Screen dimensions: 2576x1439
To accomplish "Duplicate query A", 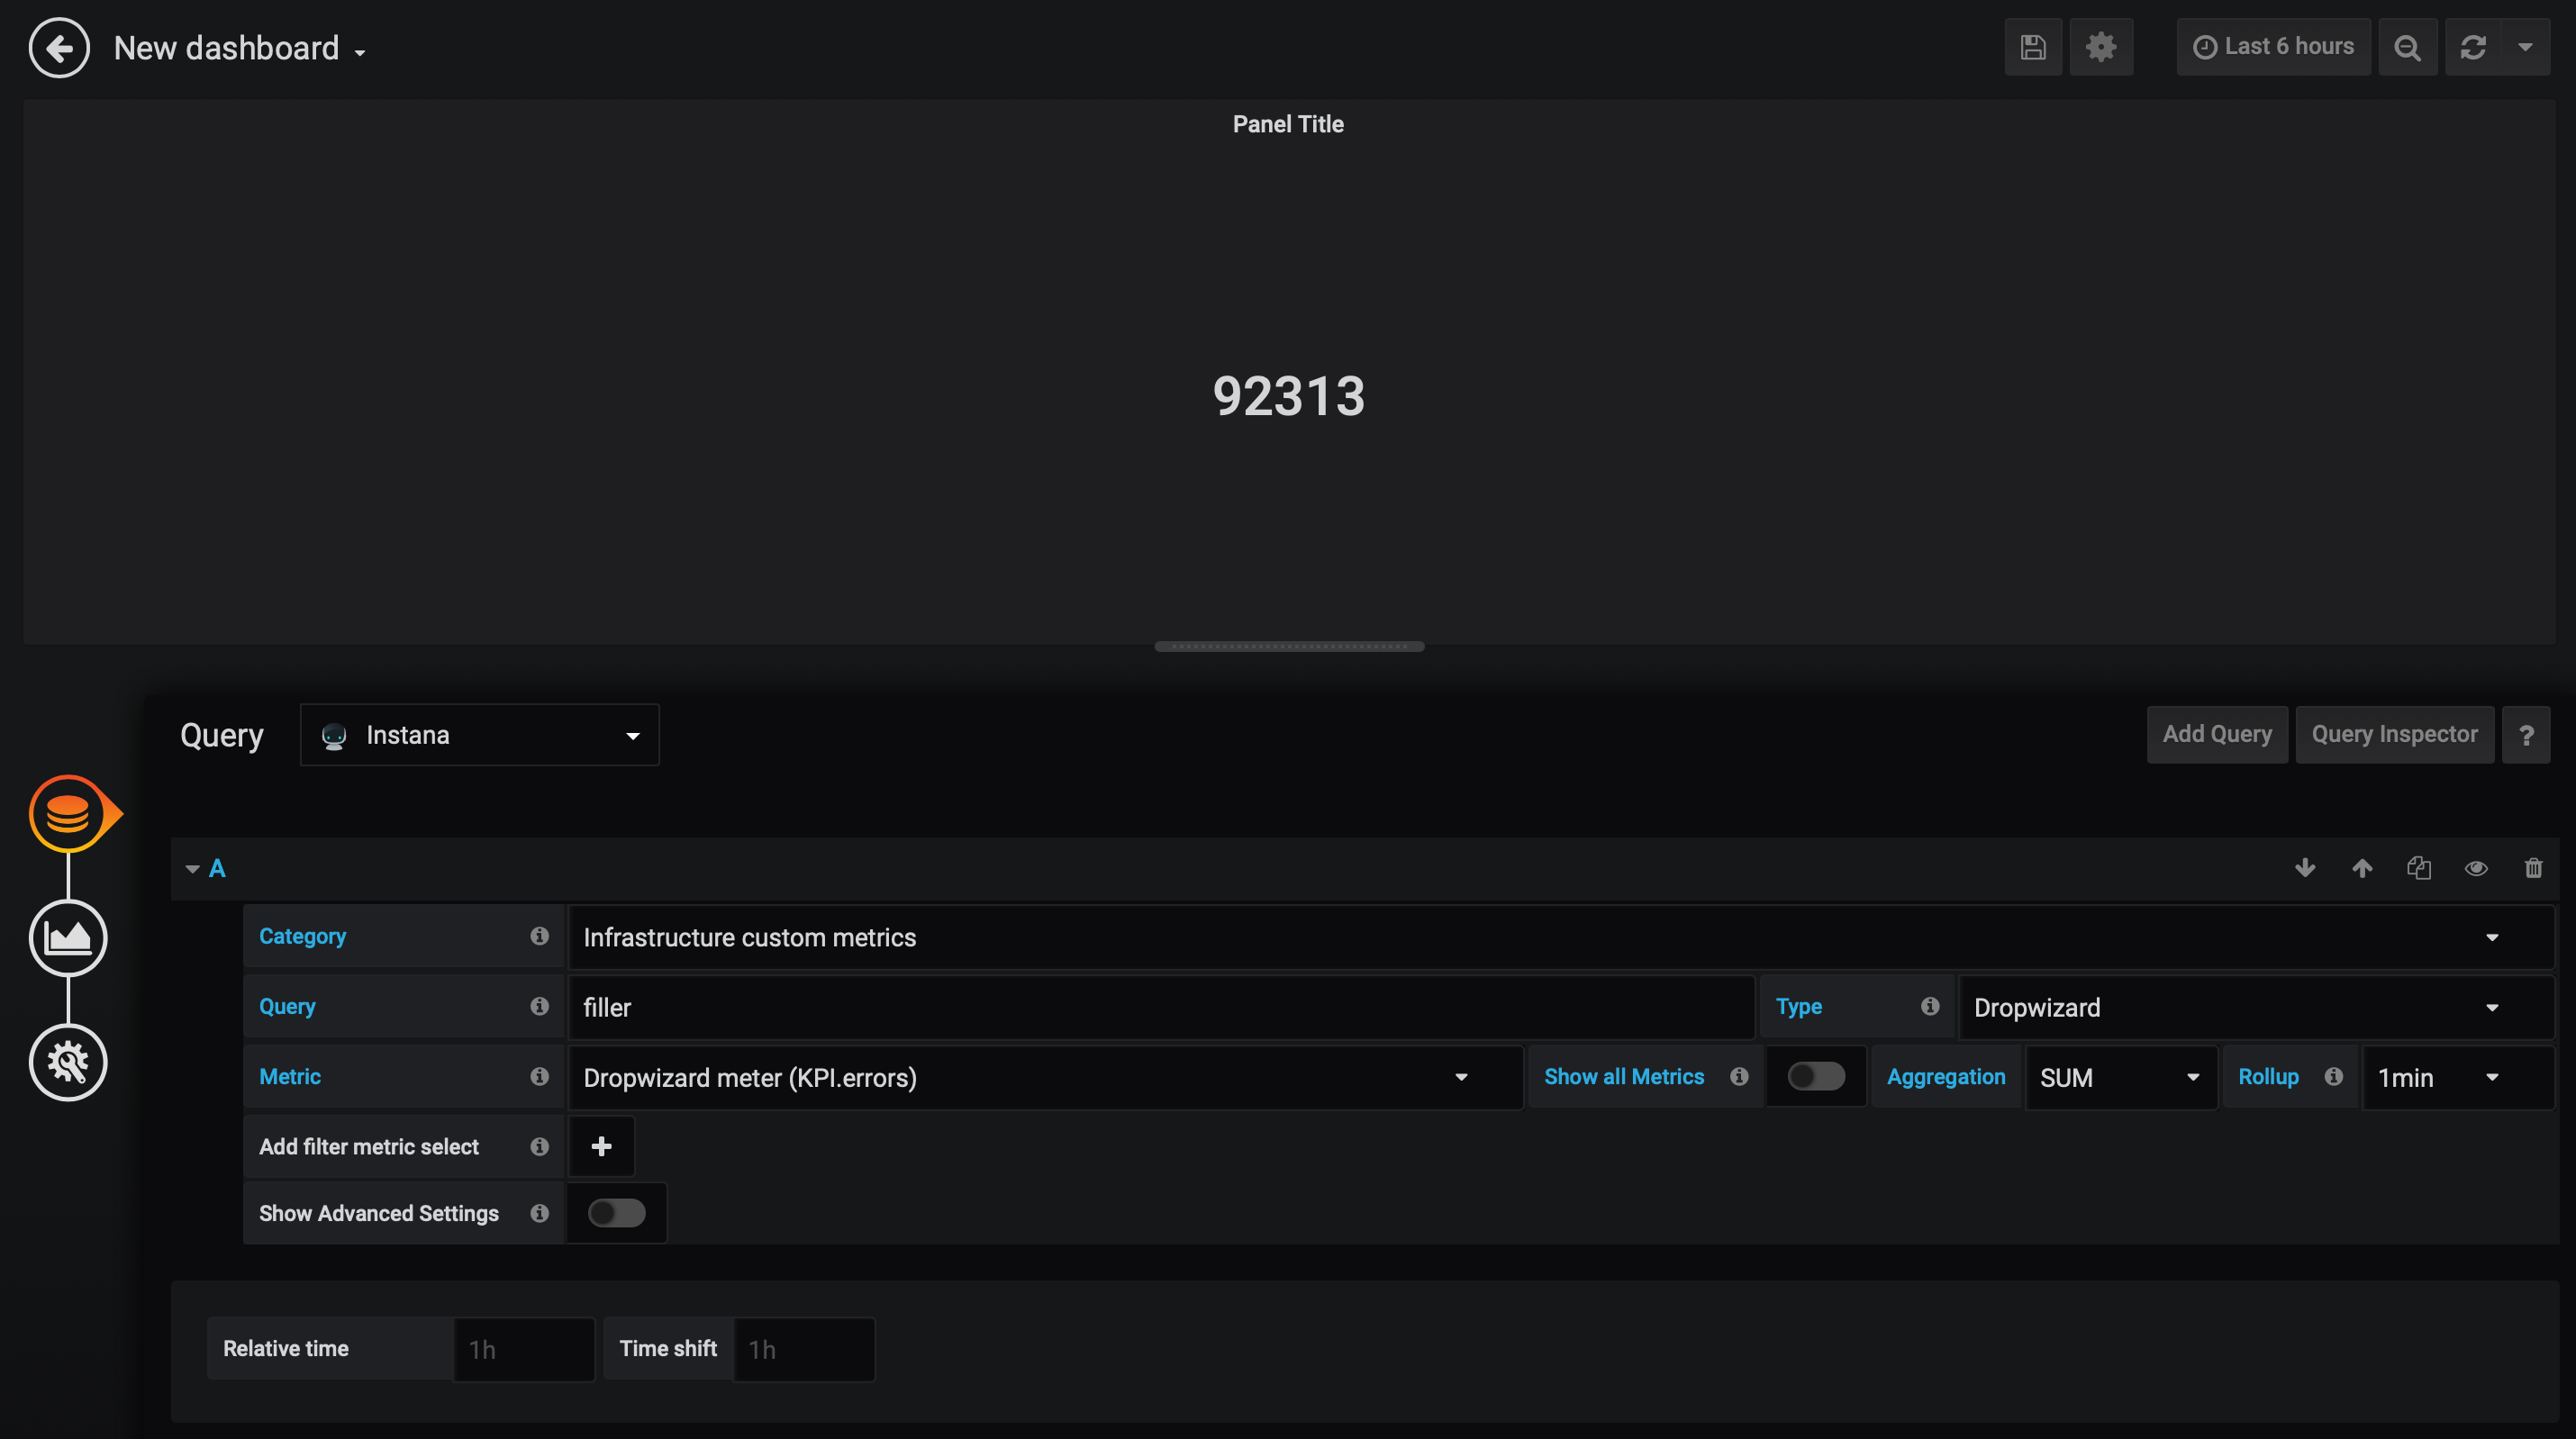I will [2418, 867].
